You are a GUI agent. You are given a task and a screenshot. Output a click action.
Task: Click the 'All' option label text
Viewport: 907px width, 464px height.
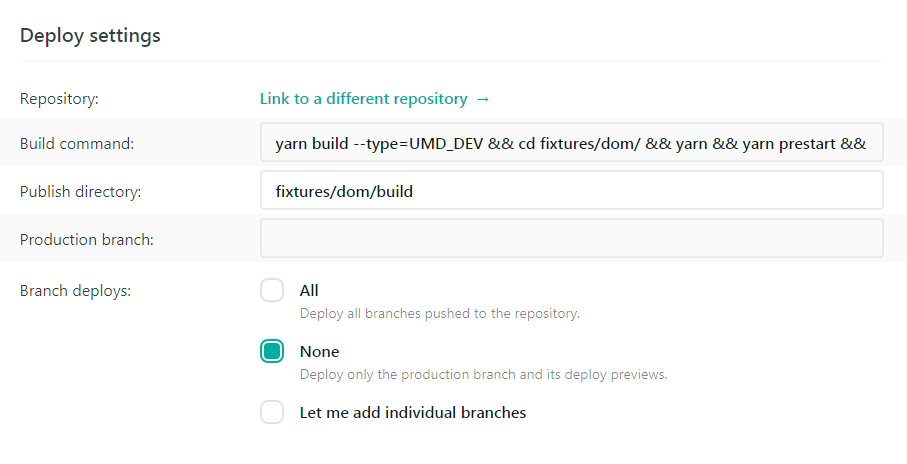(x=309, y=290)
